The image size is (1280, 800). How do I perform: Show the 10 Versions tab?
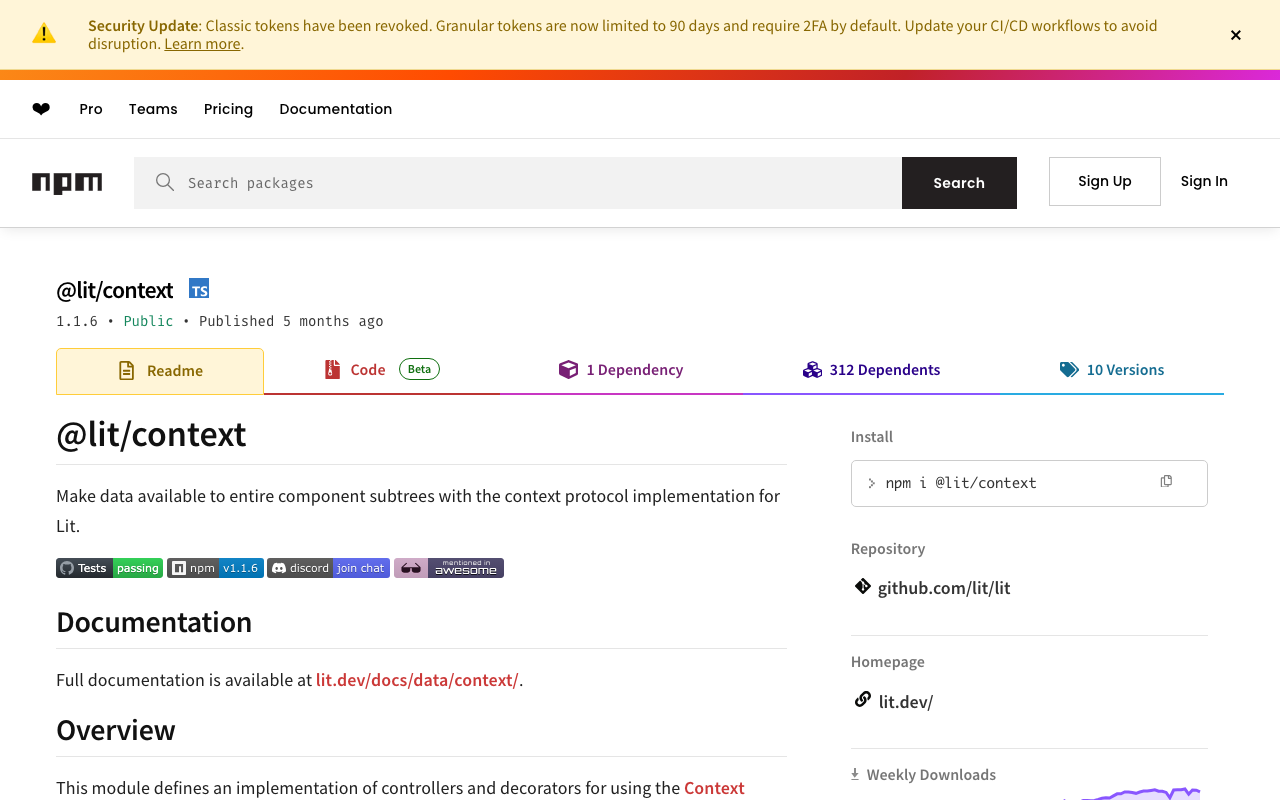[x=1112, y=370]
